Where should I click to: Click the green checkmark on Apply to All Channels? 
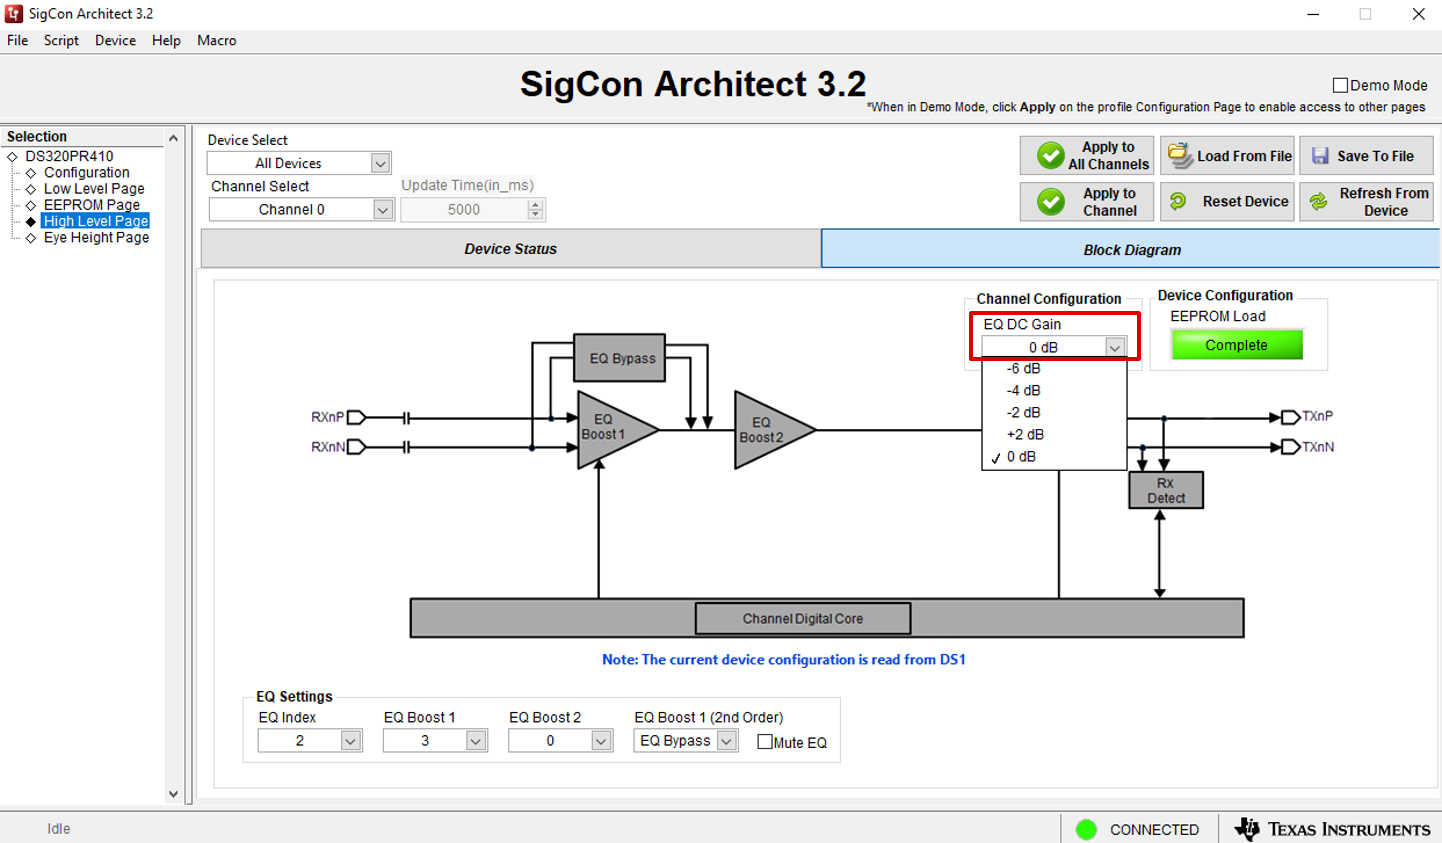[1050, 156]
